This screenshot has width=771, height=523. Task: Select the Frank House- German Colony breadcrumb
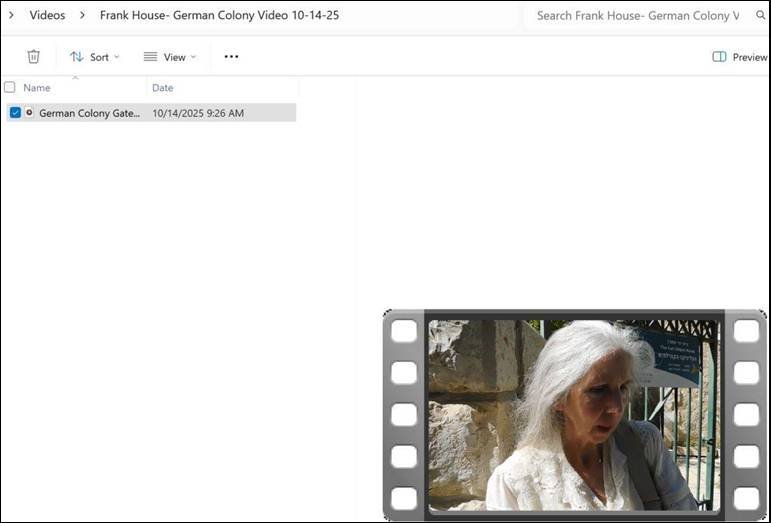[x=219, y=15]
